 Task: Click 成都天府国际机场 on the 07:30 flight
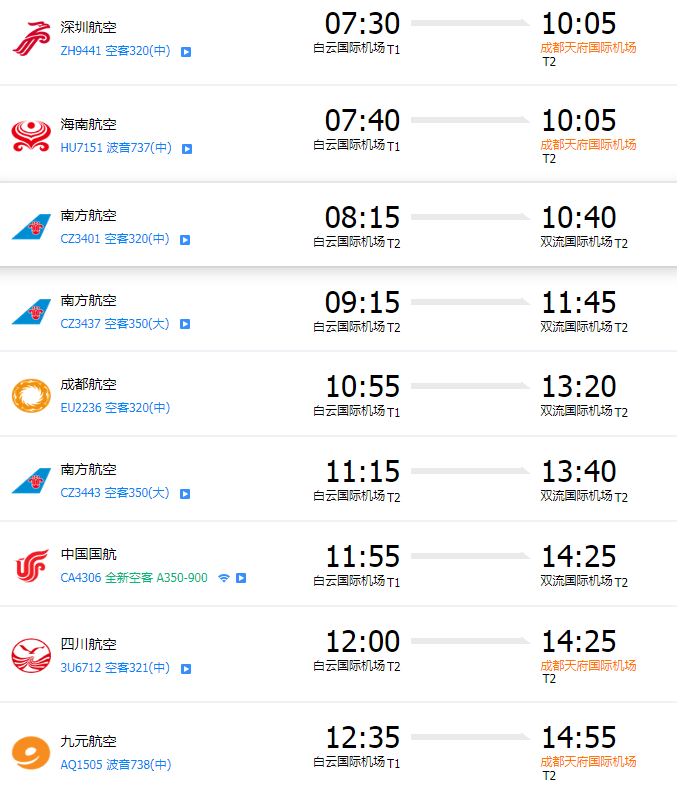point(588,48)
